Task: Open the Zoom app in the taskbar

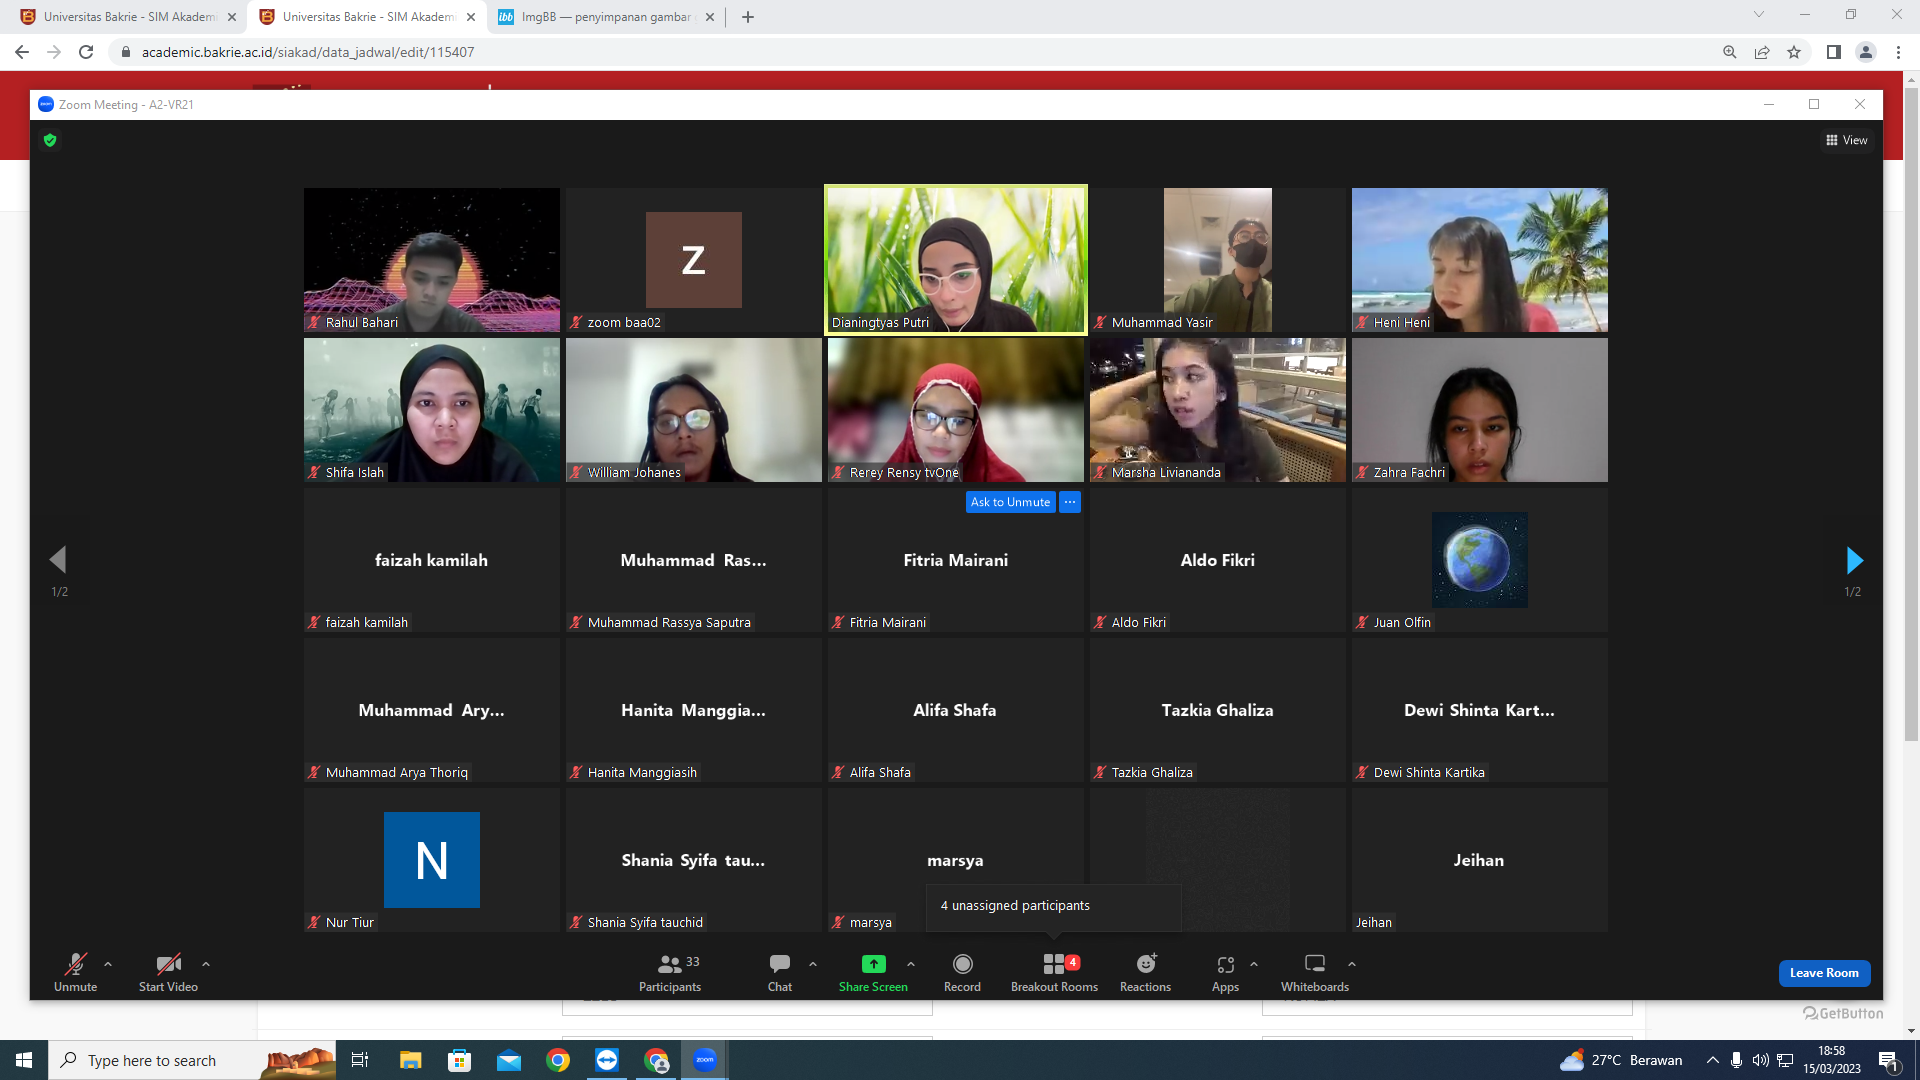Action: 705,1060
